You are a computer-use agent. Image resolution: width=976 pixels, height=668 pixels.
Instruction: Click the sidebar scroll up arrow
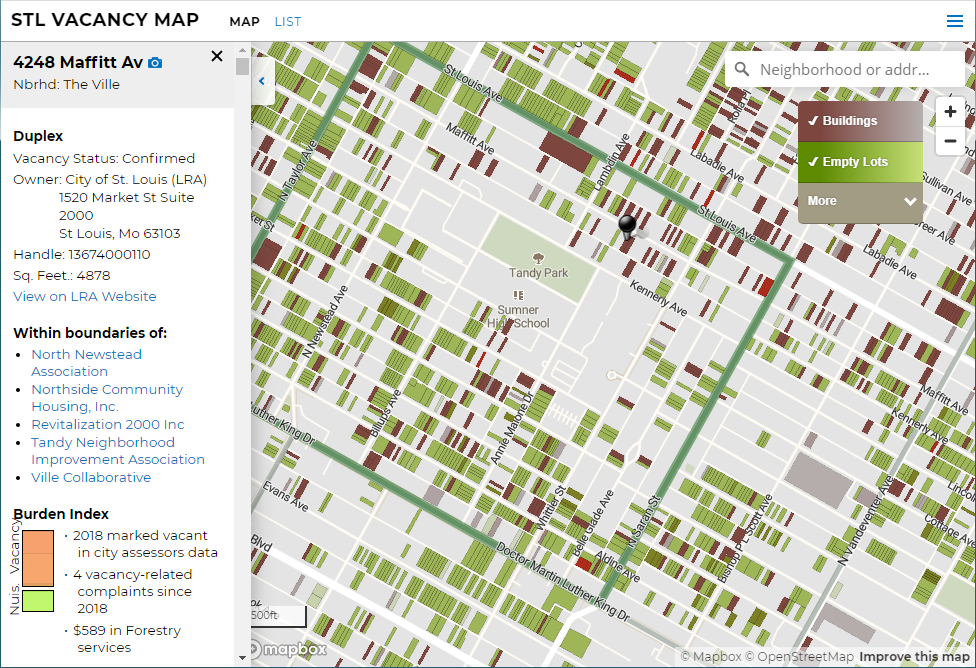tap(242, 50)
